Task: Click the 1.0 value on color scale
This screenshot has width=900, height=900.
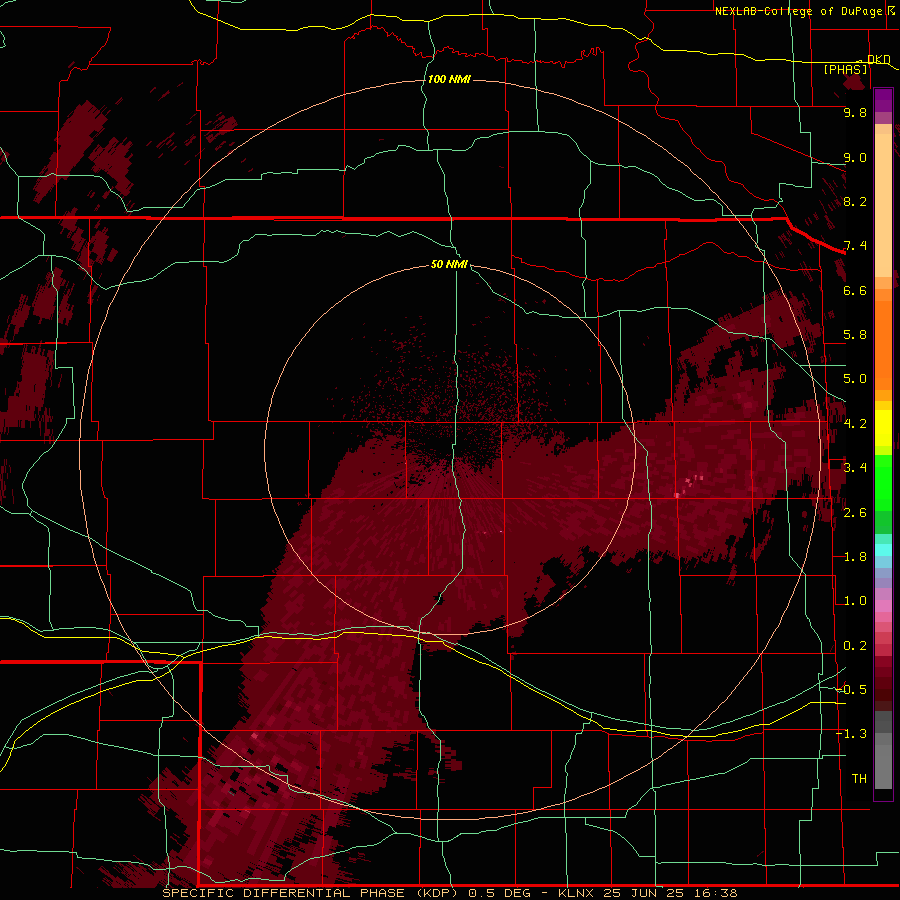Action: 855,601
